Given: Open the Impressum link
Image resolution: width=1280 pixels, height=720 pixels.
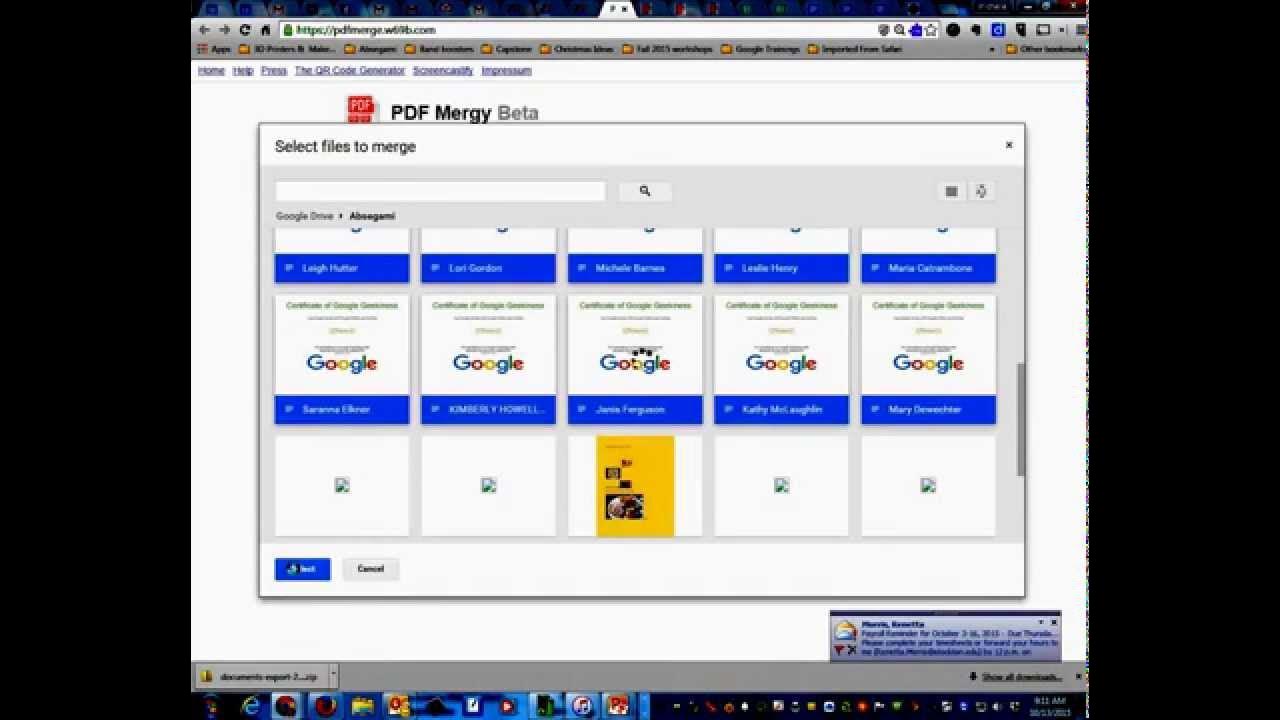Looking at the screenshot, I should pos(506,71).
